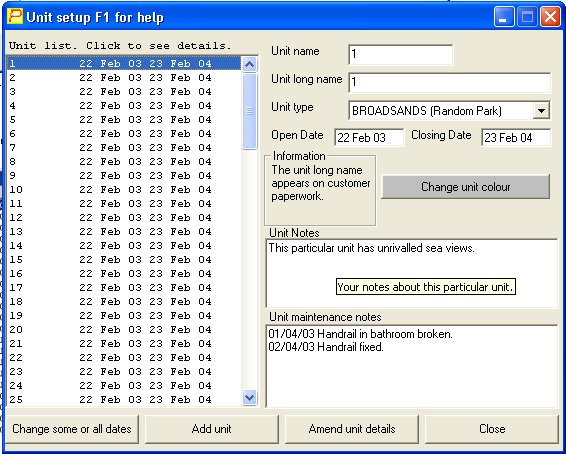This screenshot has width=566, height=454.
Task: Click Change some or all dates
Action: click(x=72, y=429)
